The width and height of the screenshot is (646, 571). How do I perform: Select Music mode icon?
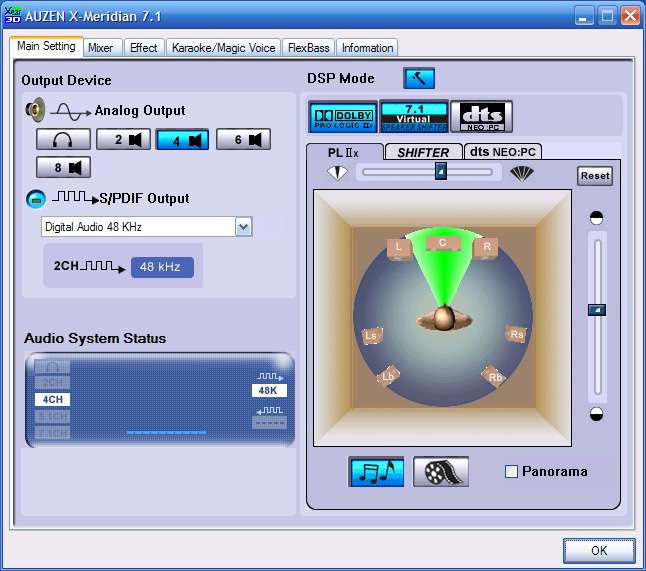click(376, 472)
